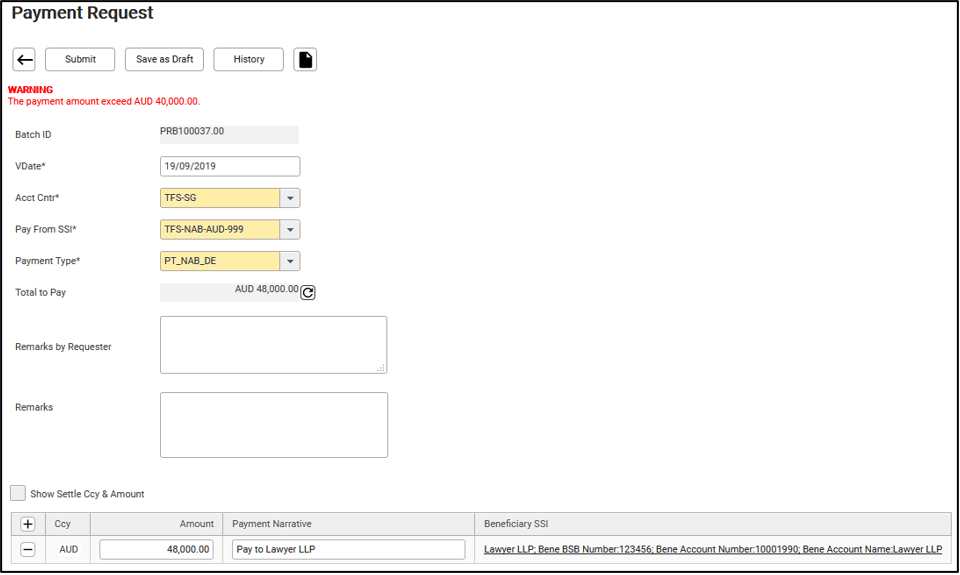Select the Amount field showing 48,000.00

coord(156,550)
